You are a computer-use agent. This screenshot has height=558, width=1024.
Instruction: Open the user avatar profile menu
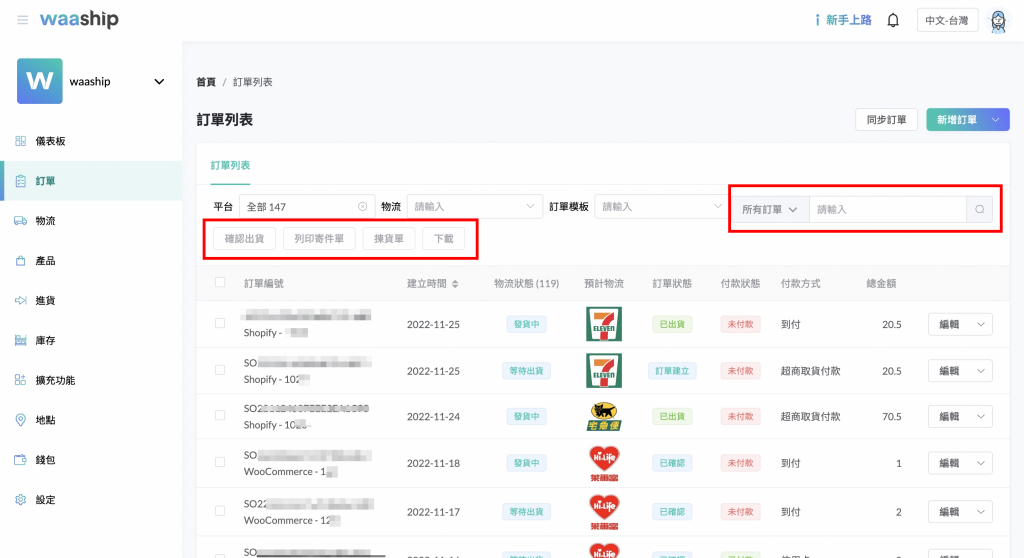tap(997, 20)
